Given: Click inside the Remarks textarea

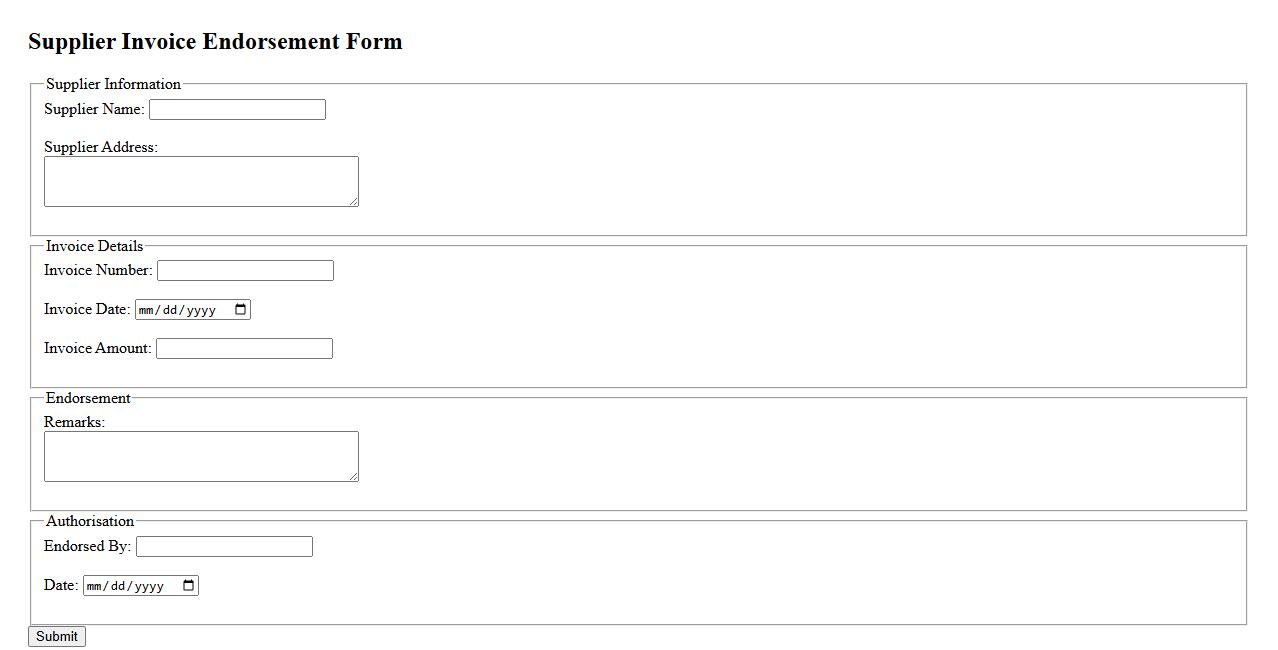Looking at the screenshot, I should (x=200, y=456).
